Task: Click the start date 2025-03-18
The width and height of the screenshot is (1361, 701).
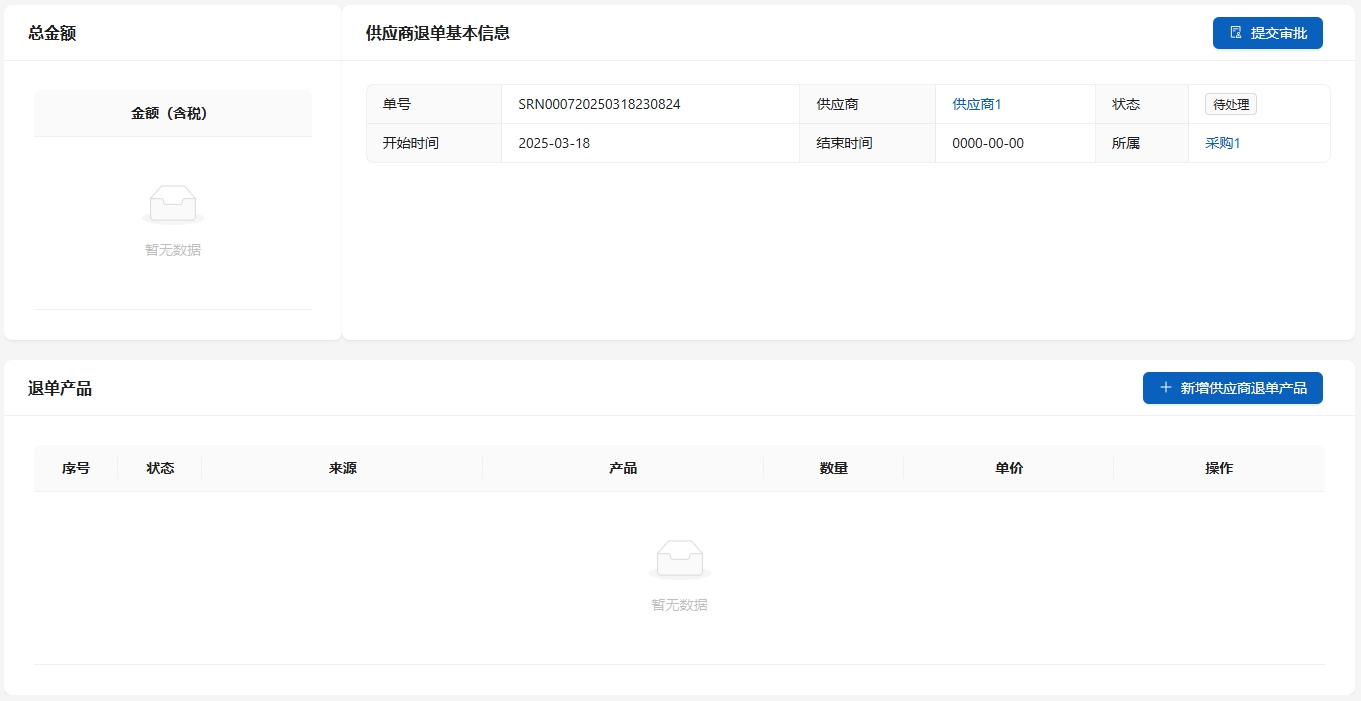Action: coord(554,143)
